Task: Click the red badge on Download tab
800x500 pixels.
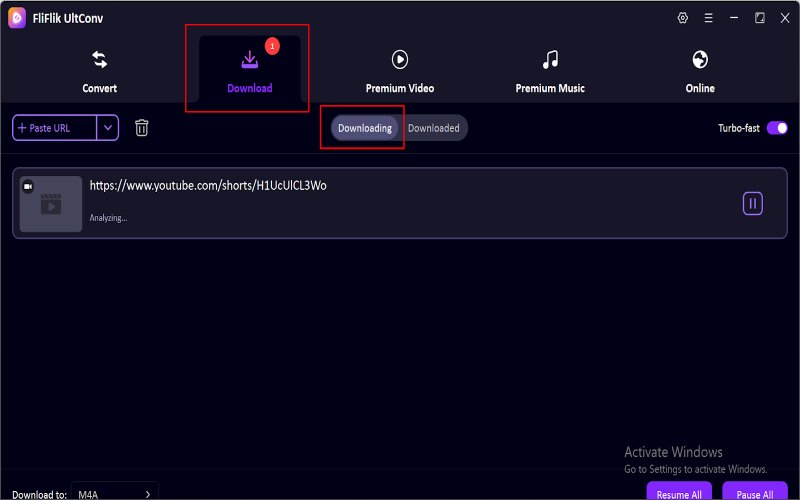Action: click(x=272, y=46)
